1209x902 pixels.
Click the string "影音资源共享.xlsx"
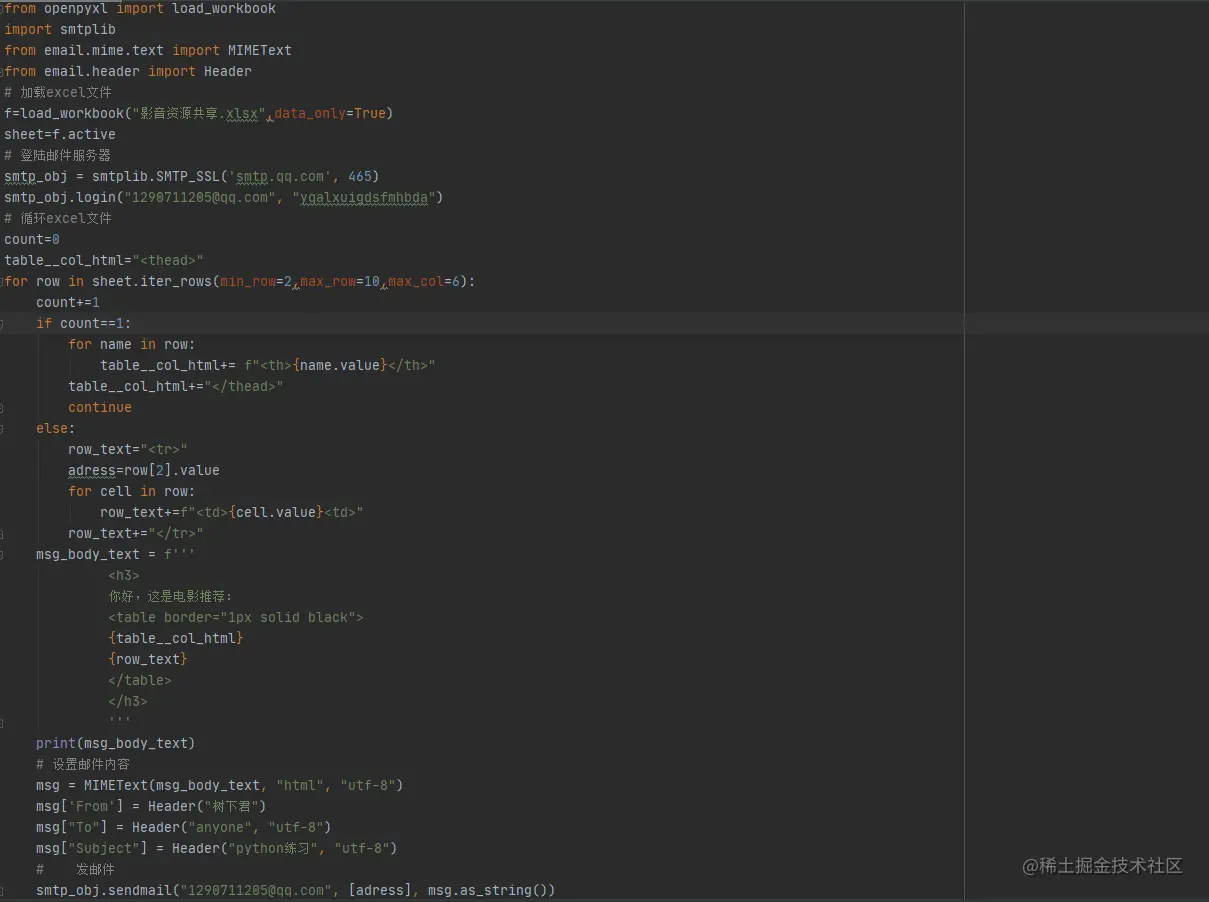(x=200, y=113)
